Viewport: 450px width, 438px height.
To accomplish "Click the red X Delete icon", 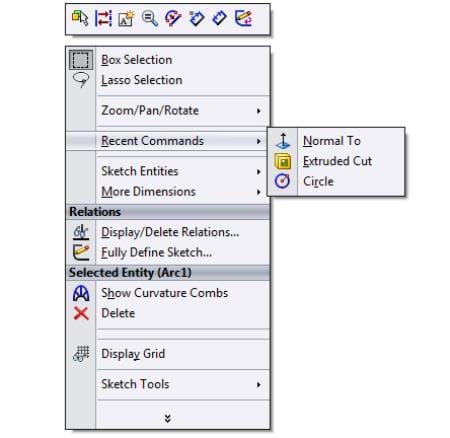I will 81,314.
